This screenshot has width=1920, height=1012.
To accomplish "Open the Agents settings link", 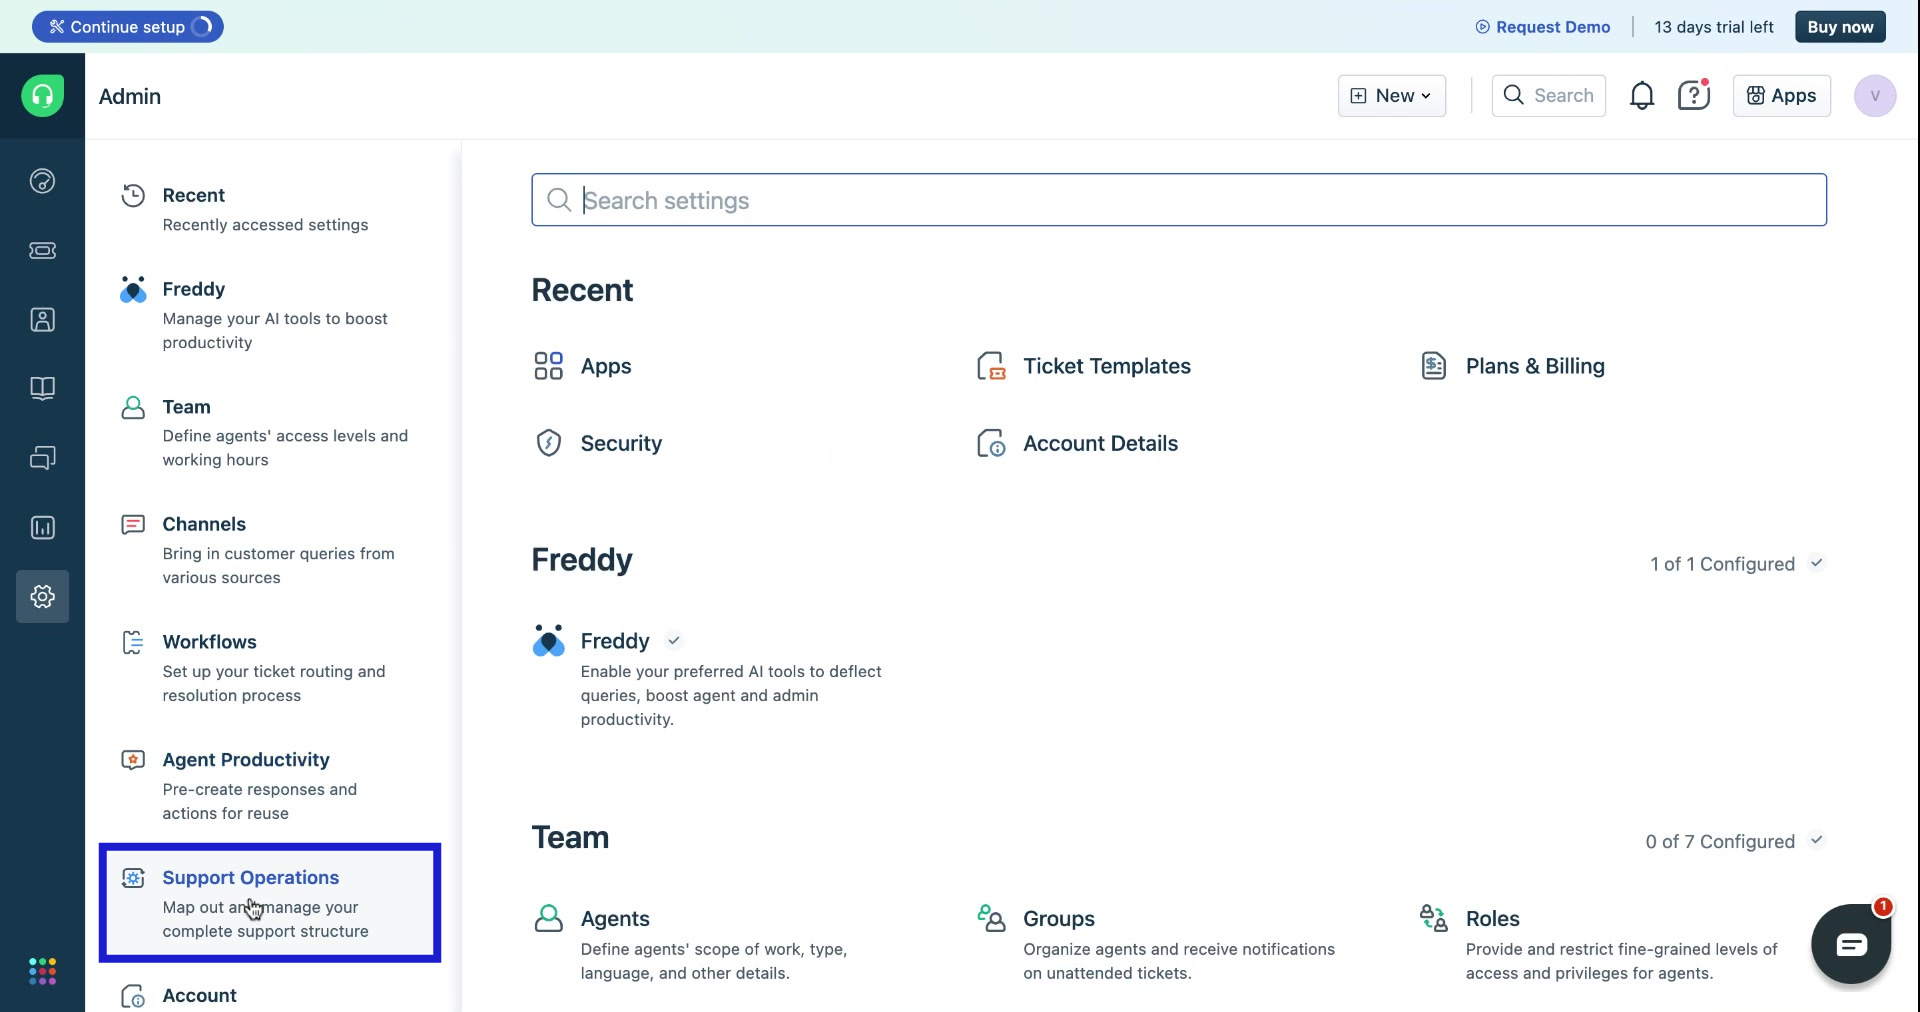I will 615,918.
